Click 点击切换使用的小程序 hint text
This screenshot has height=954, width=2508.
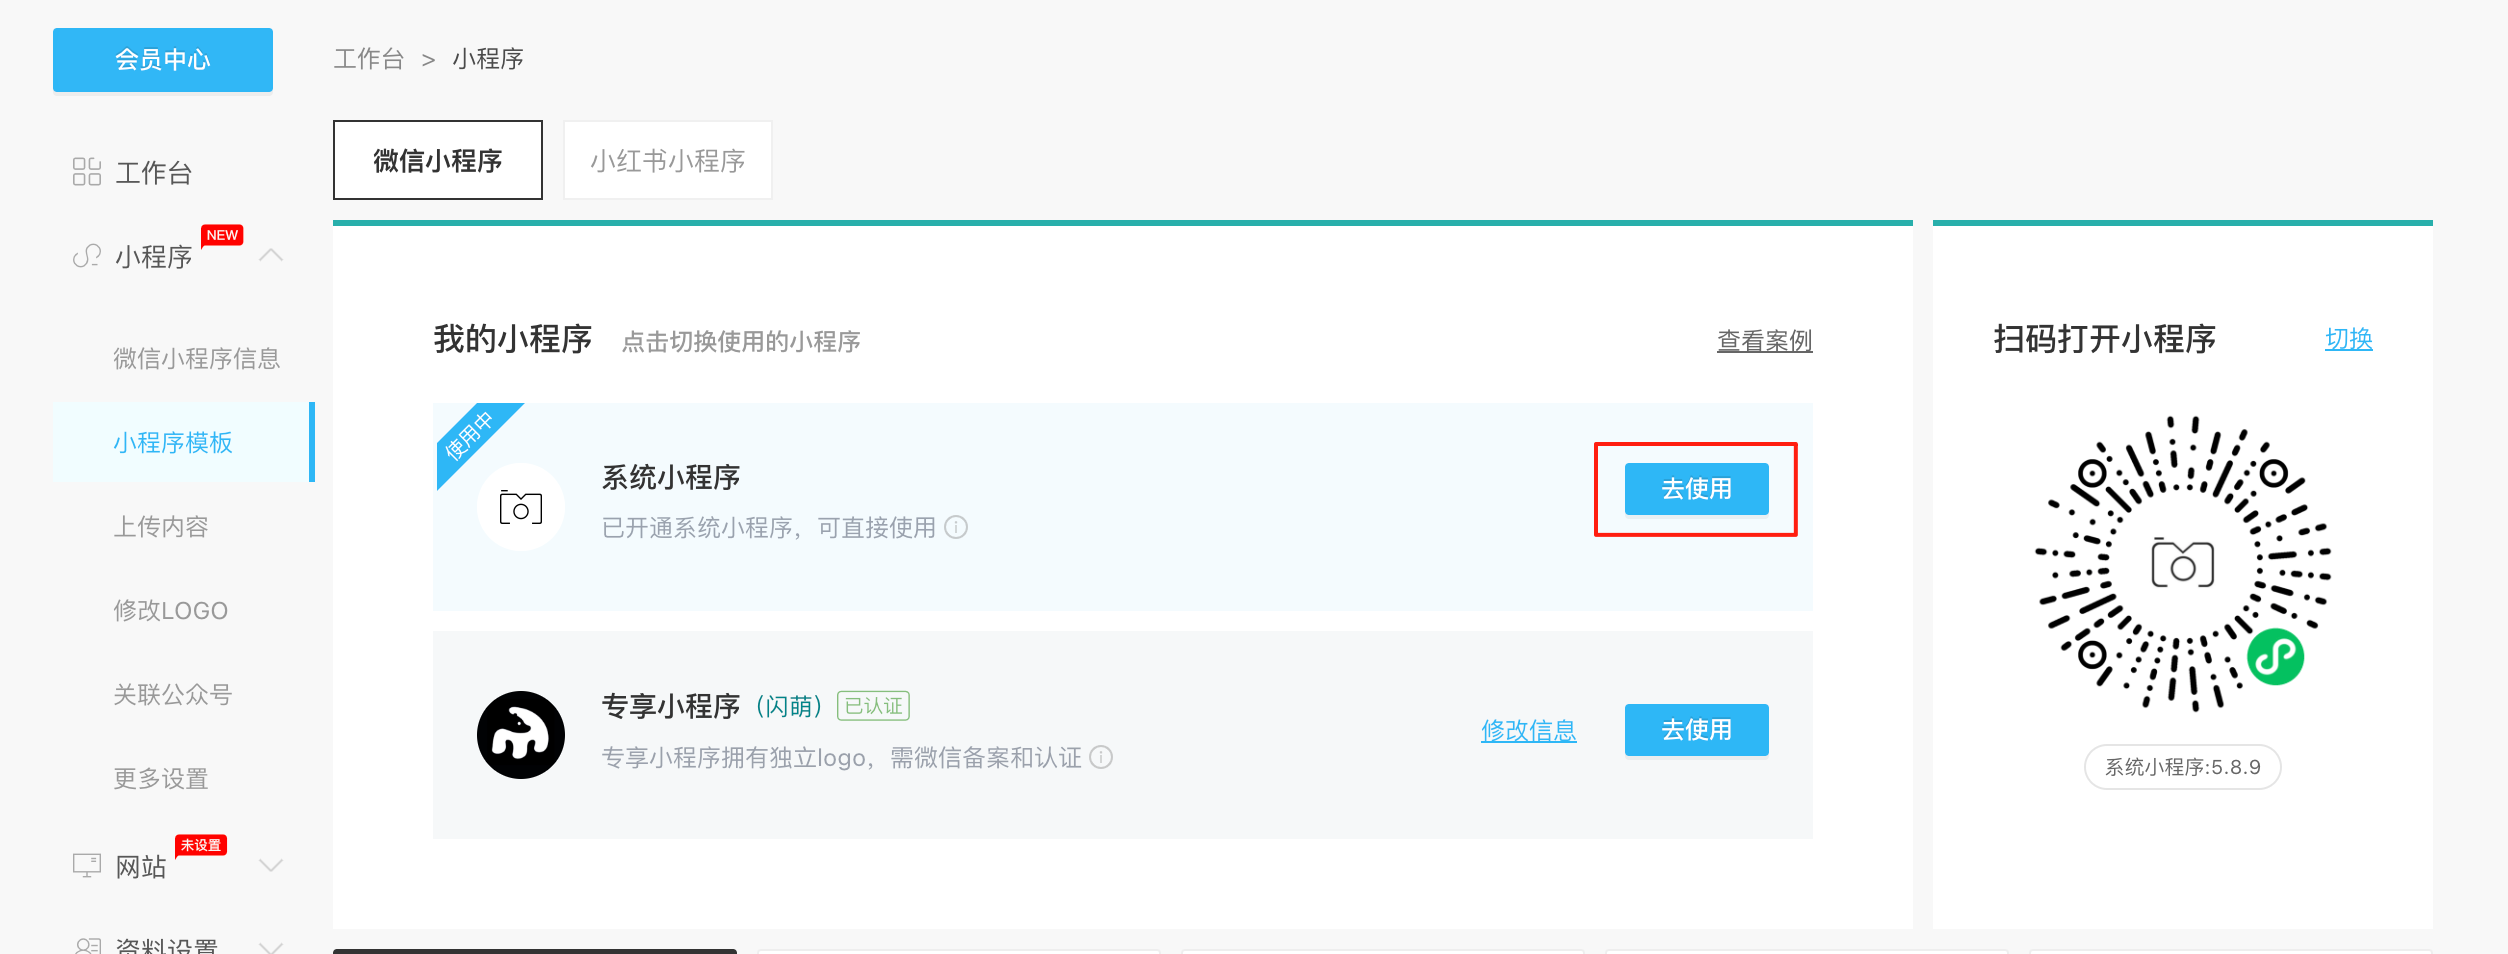click(741, 342)
